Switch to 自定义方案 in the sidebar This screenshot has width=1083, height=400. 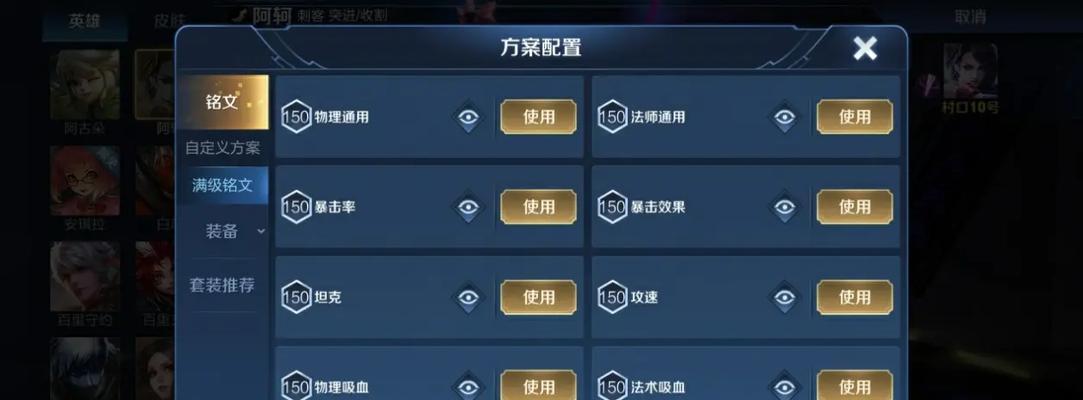[x=222, y=148]
